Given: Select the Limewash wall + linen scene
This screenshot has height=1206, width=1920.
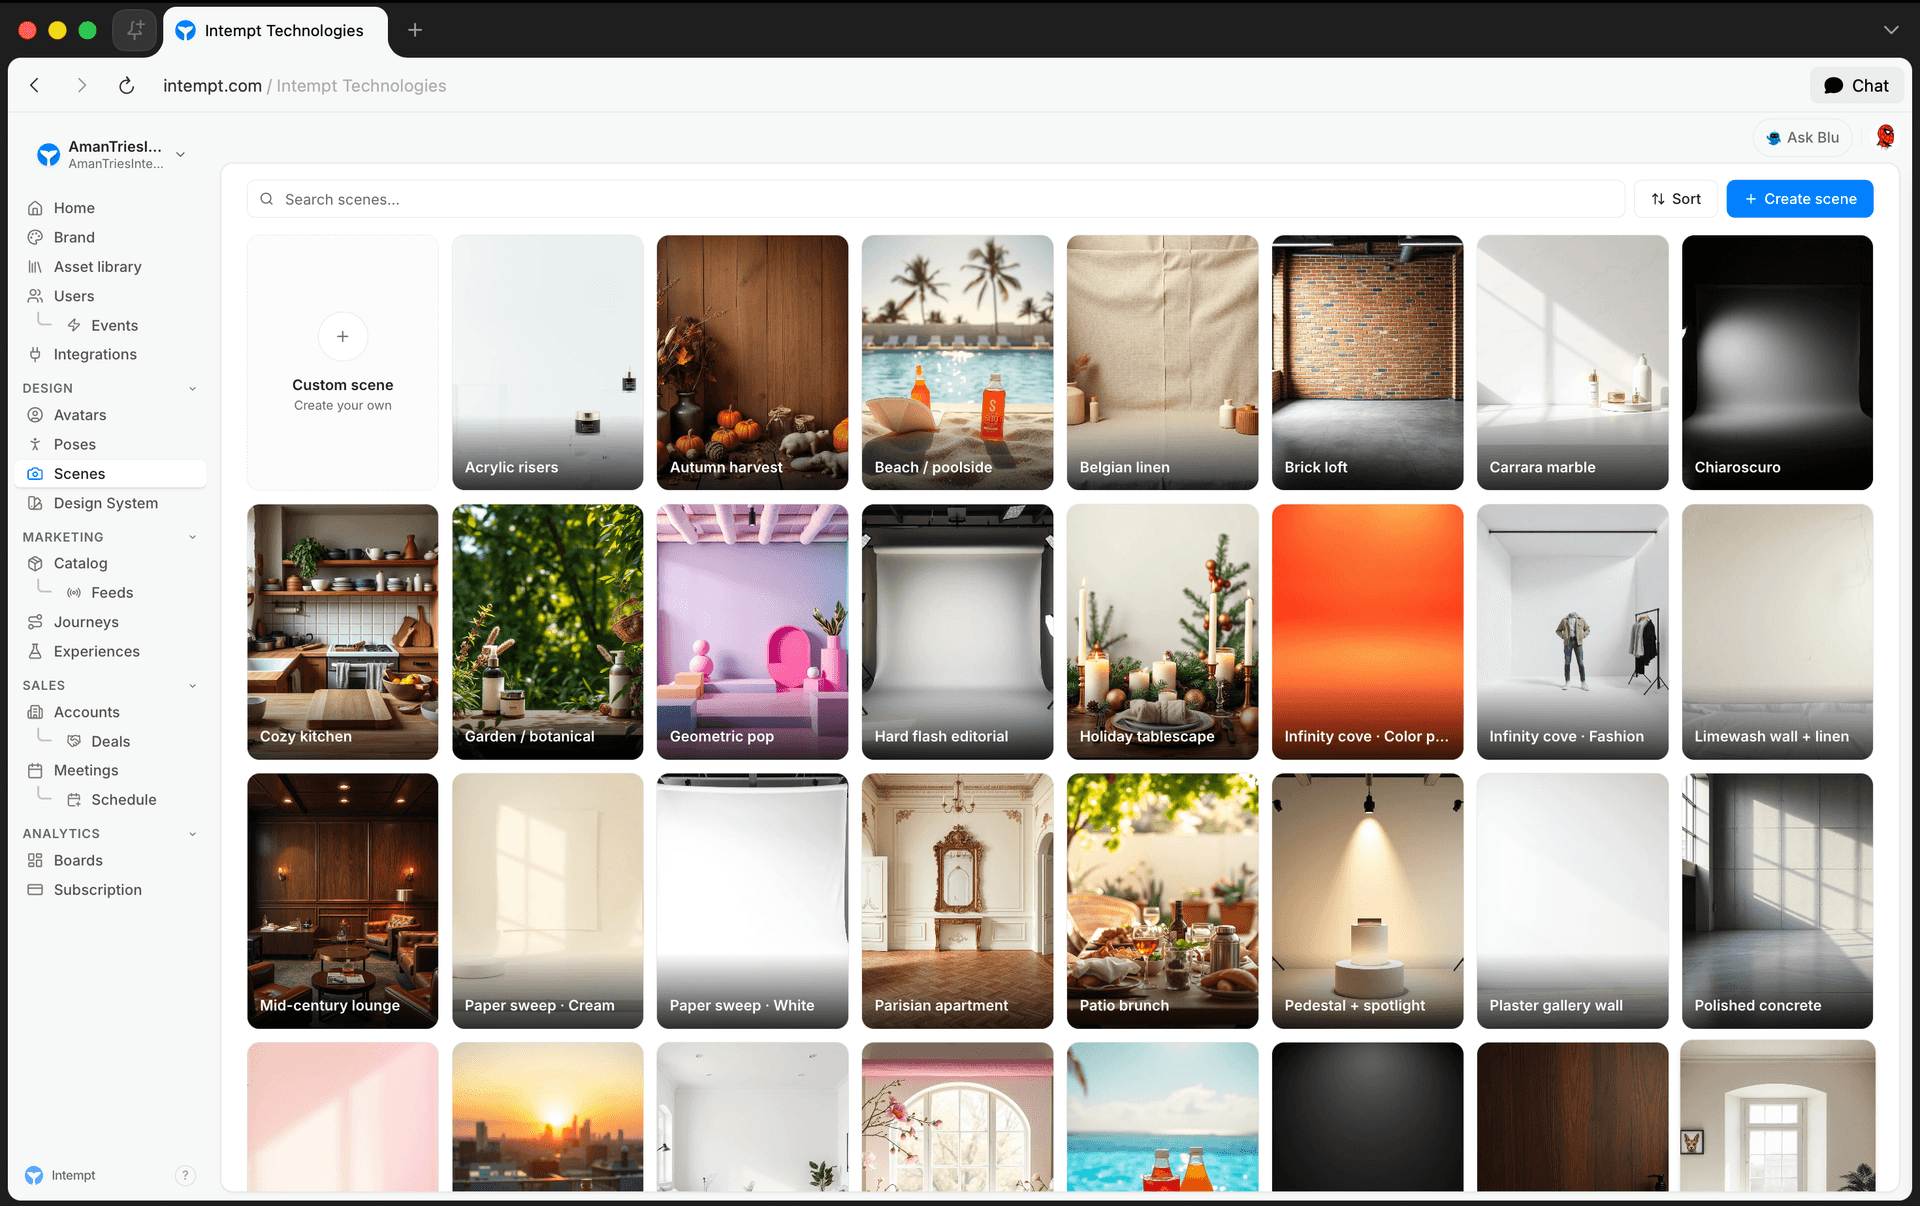Looking at the screenshot, I should click(1778, 632).
